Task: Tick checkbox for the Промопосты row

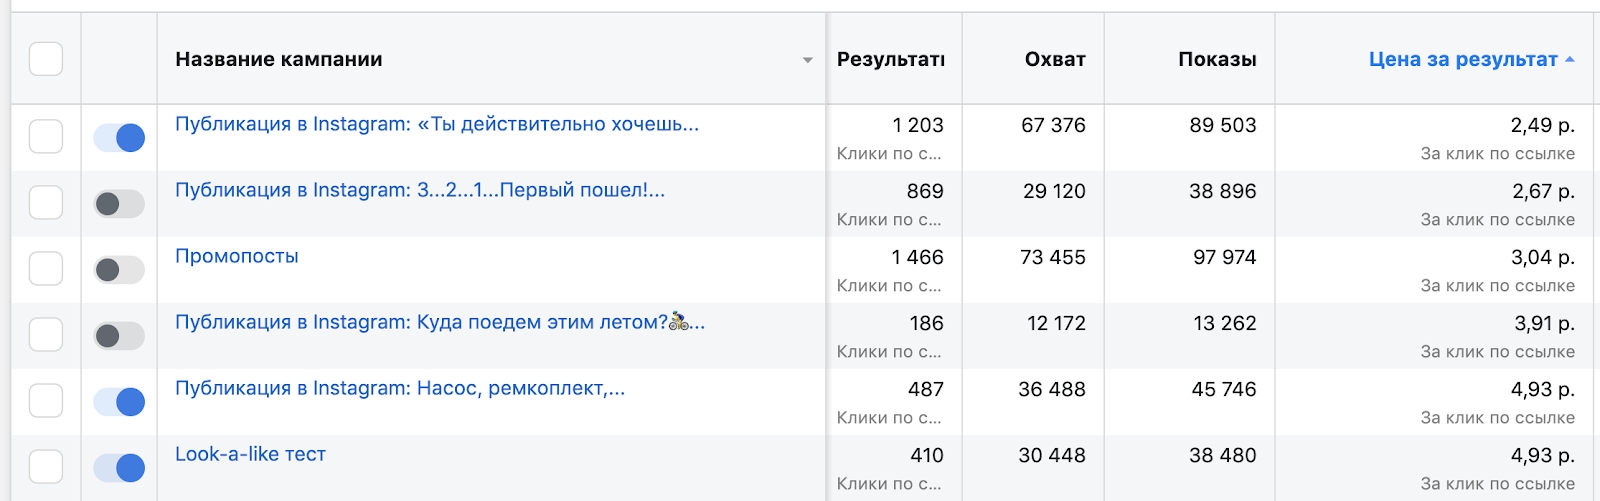Action: click(x=46, y=269)
